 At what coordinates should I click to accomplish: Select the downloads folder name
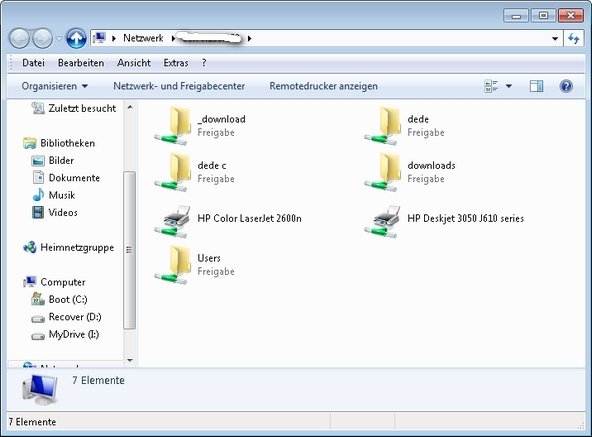coord(431,165)
